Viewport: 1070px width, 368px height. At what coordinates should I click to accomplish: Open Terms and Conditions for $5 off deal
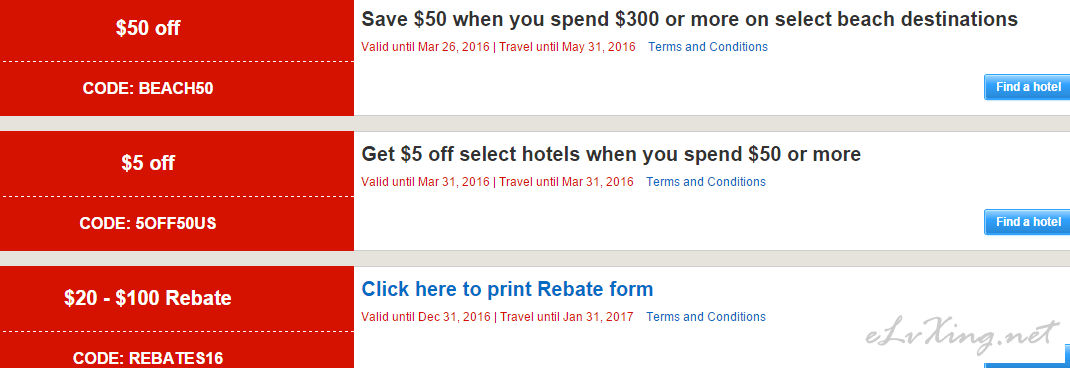[x=706, y=182]
